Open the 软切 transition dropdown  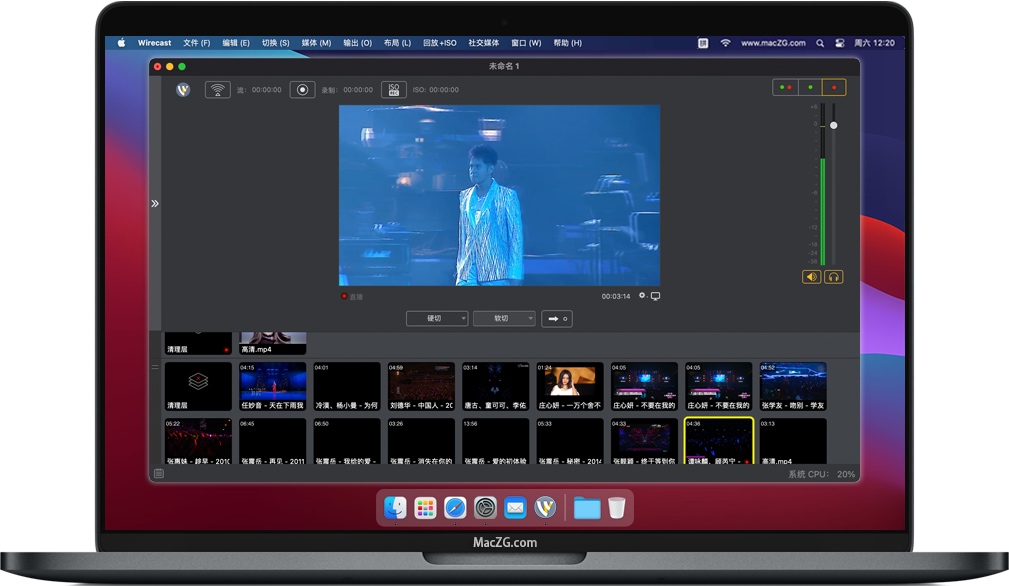(x=504, y=318)
